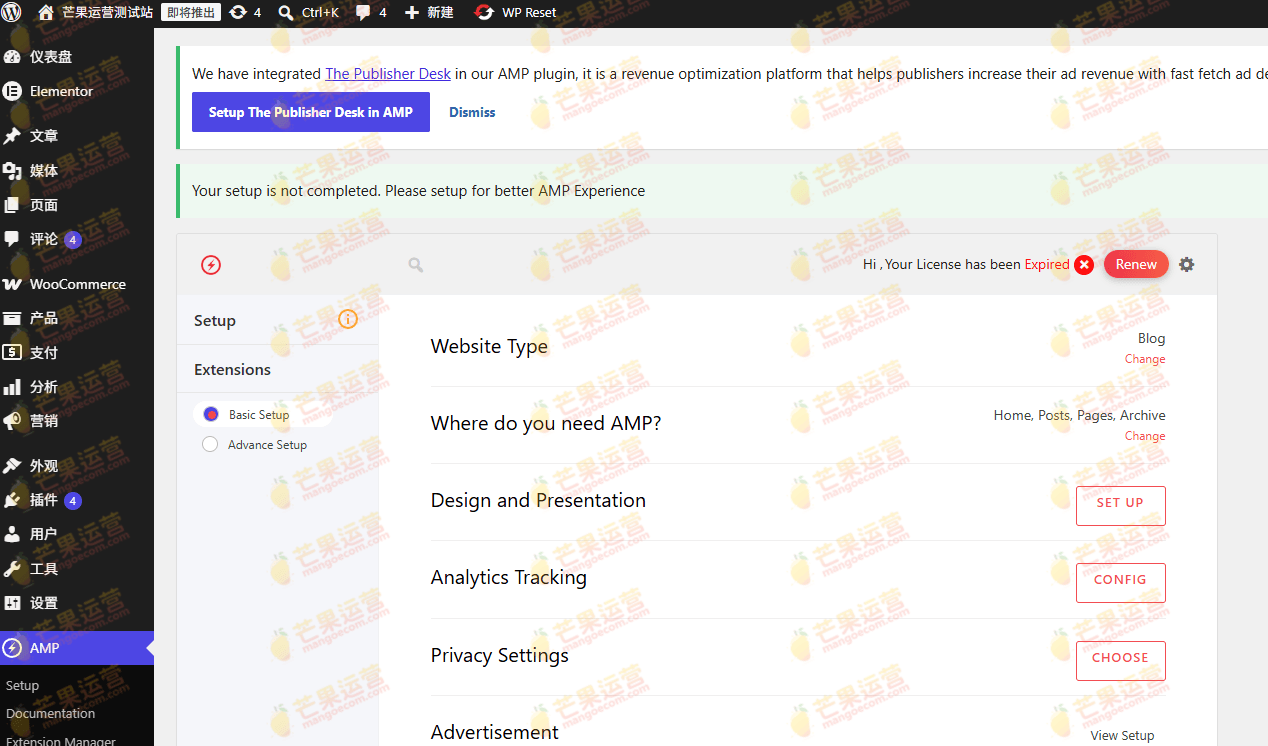
Task: Open the gear icon next to Renew
Action: 1186,265
